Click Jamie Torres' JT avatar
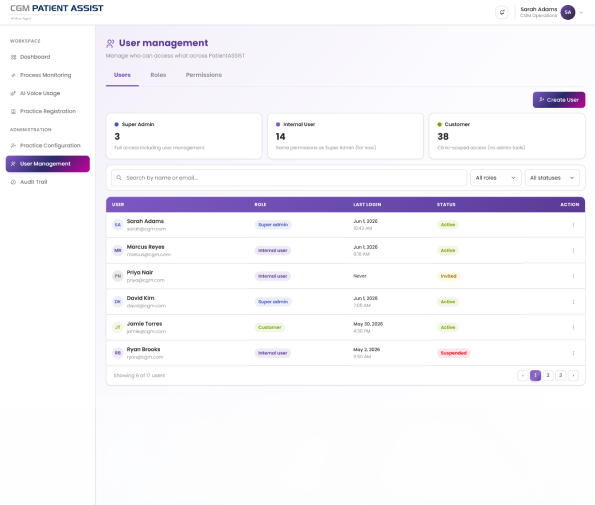This screenshot has height=505, width=595. (x=118, y=327)
